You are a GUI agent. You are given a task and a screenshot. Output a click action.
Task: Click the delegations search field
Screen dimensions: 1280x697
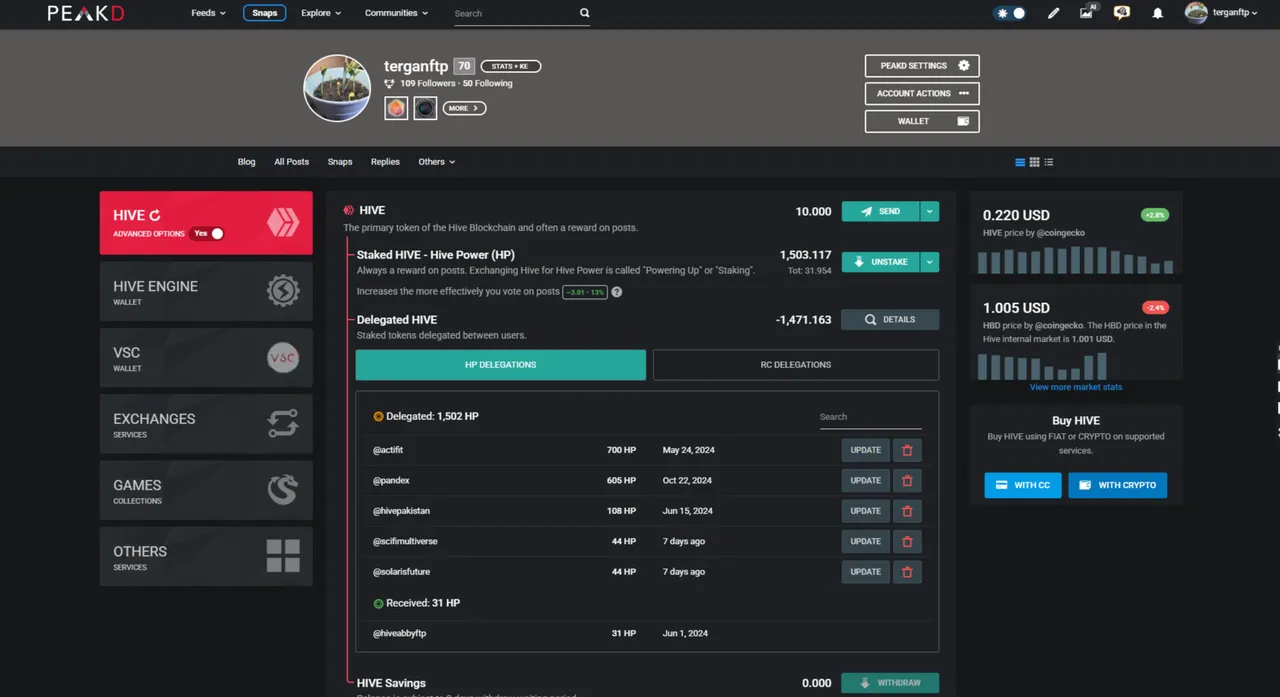(870, 417)
